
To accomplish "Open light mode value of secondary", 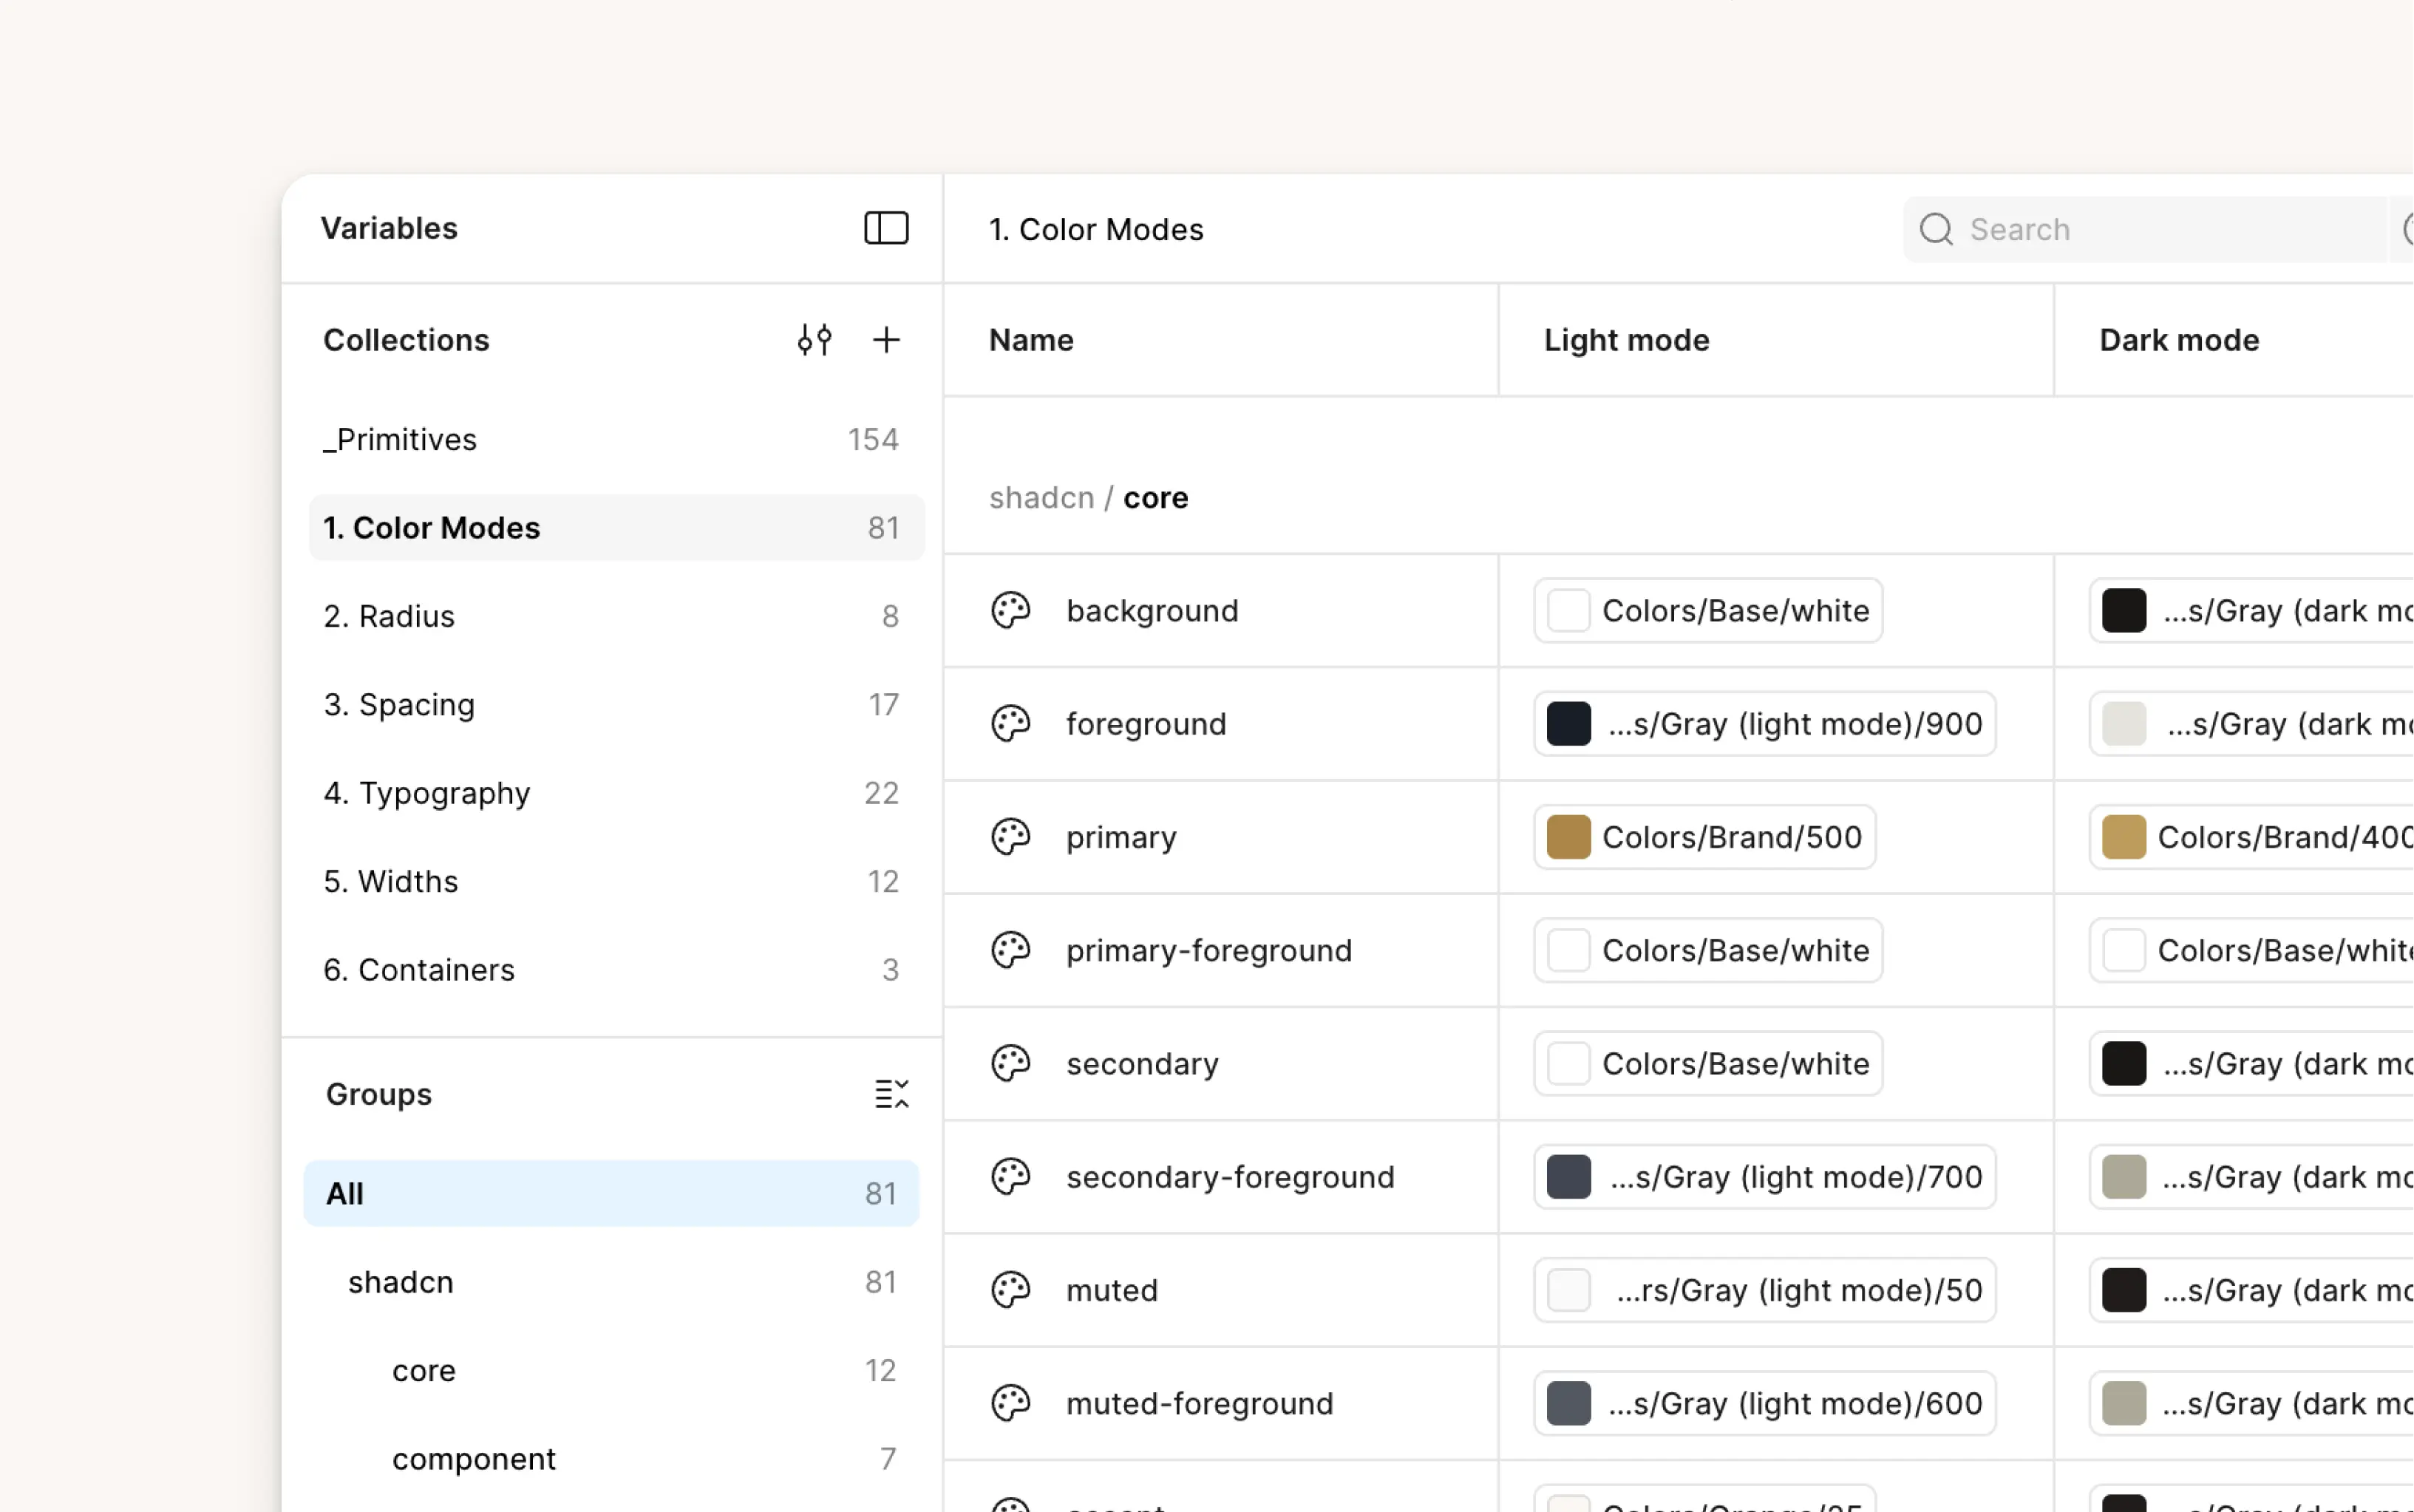I will click(1708, 1063).
